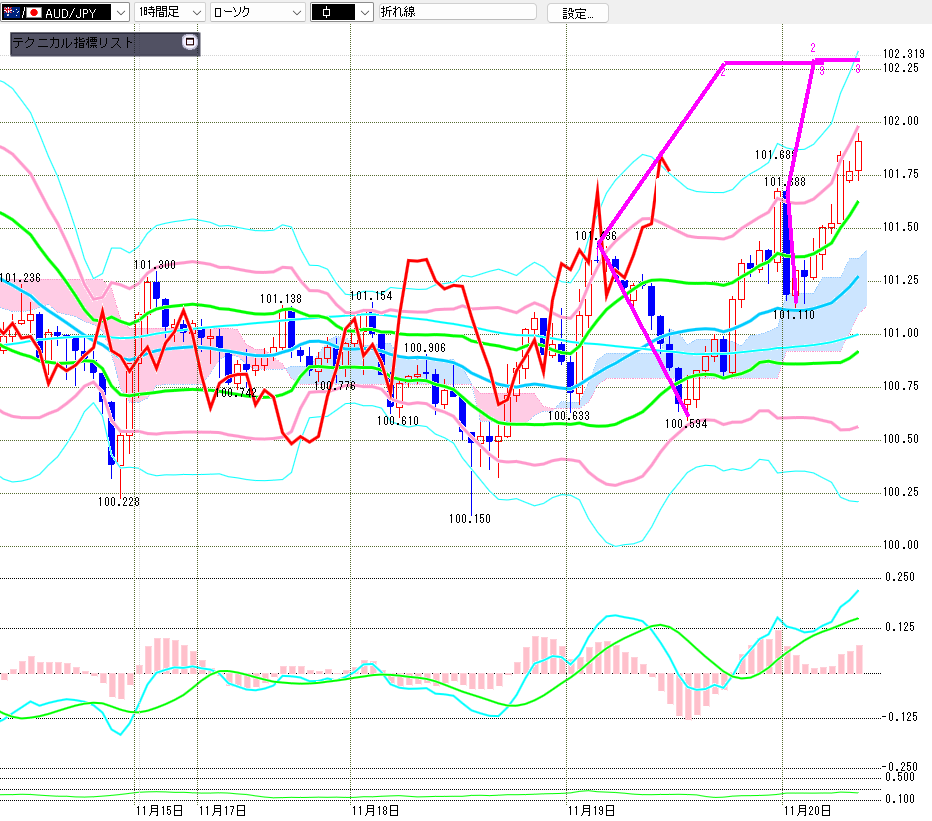Click the 102.00 level on the price axis
The image size is (932, 821).
901,122
